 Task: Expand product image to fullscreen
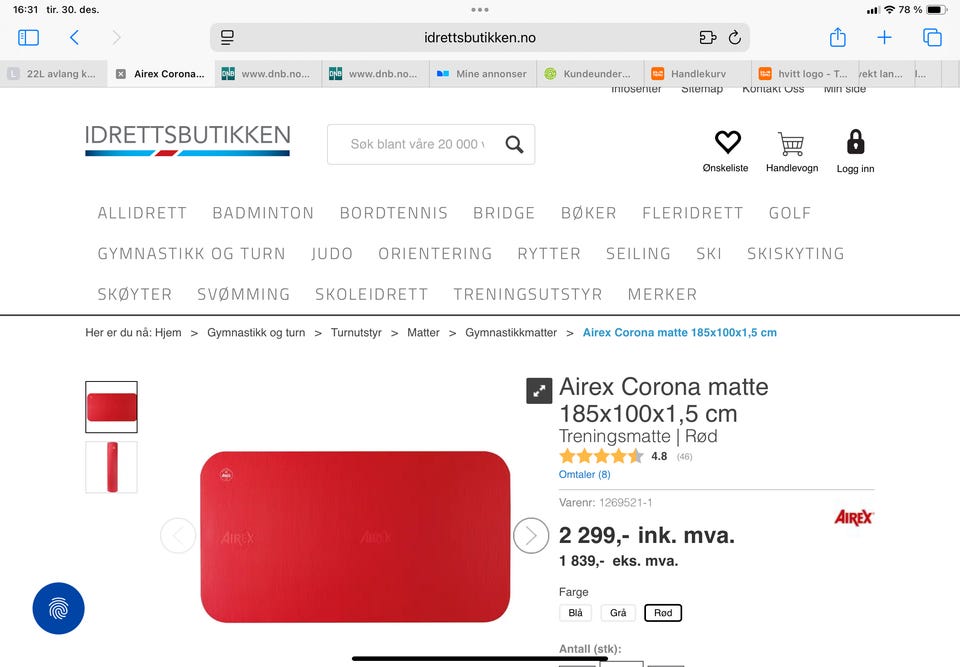tap(539, 391)
